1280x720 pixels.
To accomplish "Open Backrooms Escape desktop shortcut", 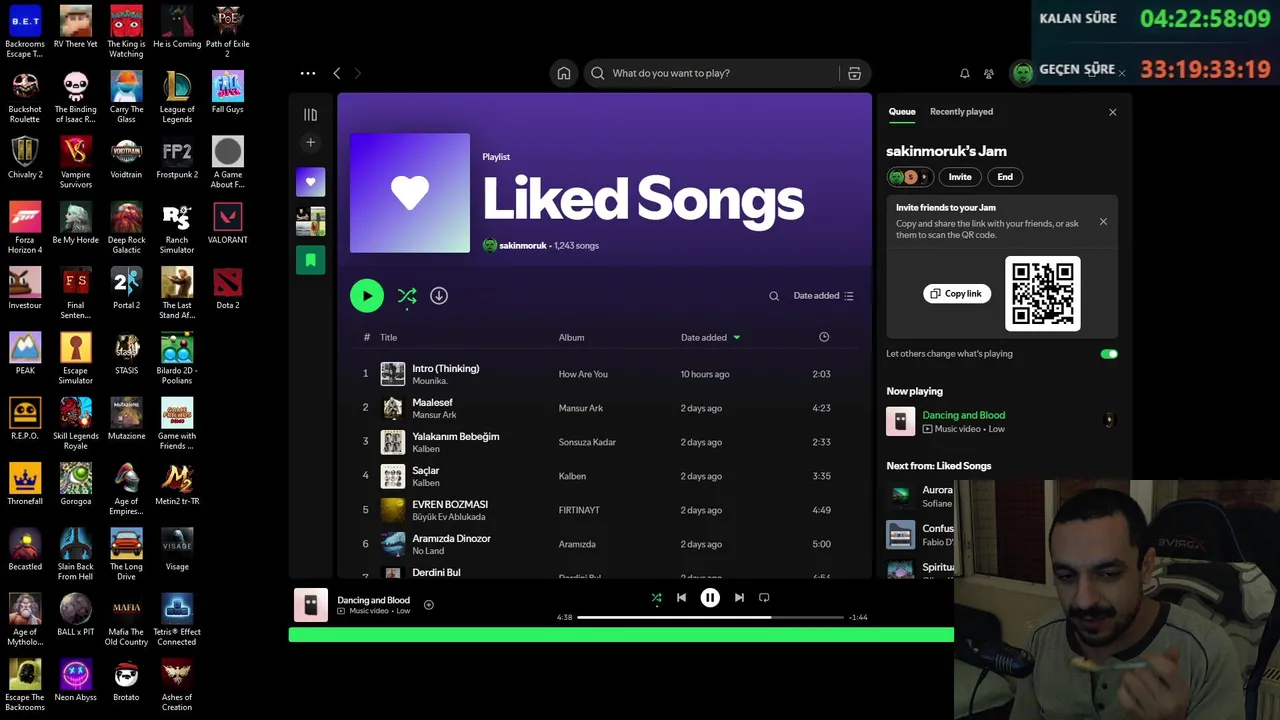I will (25, 32).
